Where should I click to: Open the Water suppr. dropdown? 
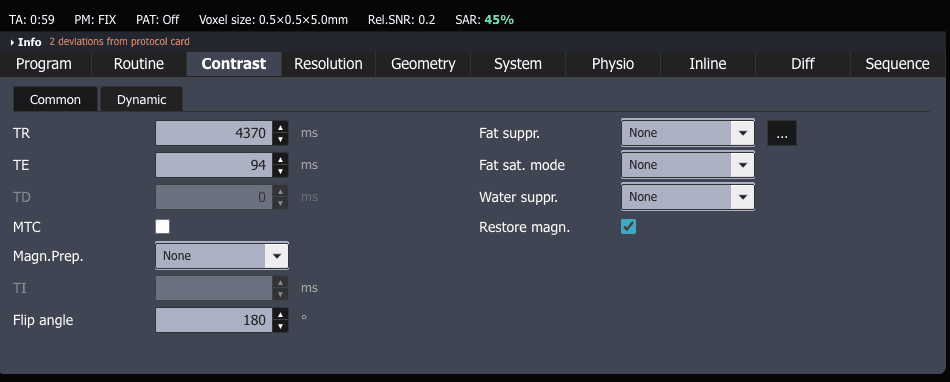point(688,197)
